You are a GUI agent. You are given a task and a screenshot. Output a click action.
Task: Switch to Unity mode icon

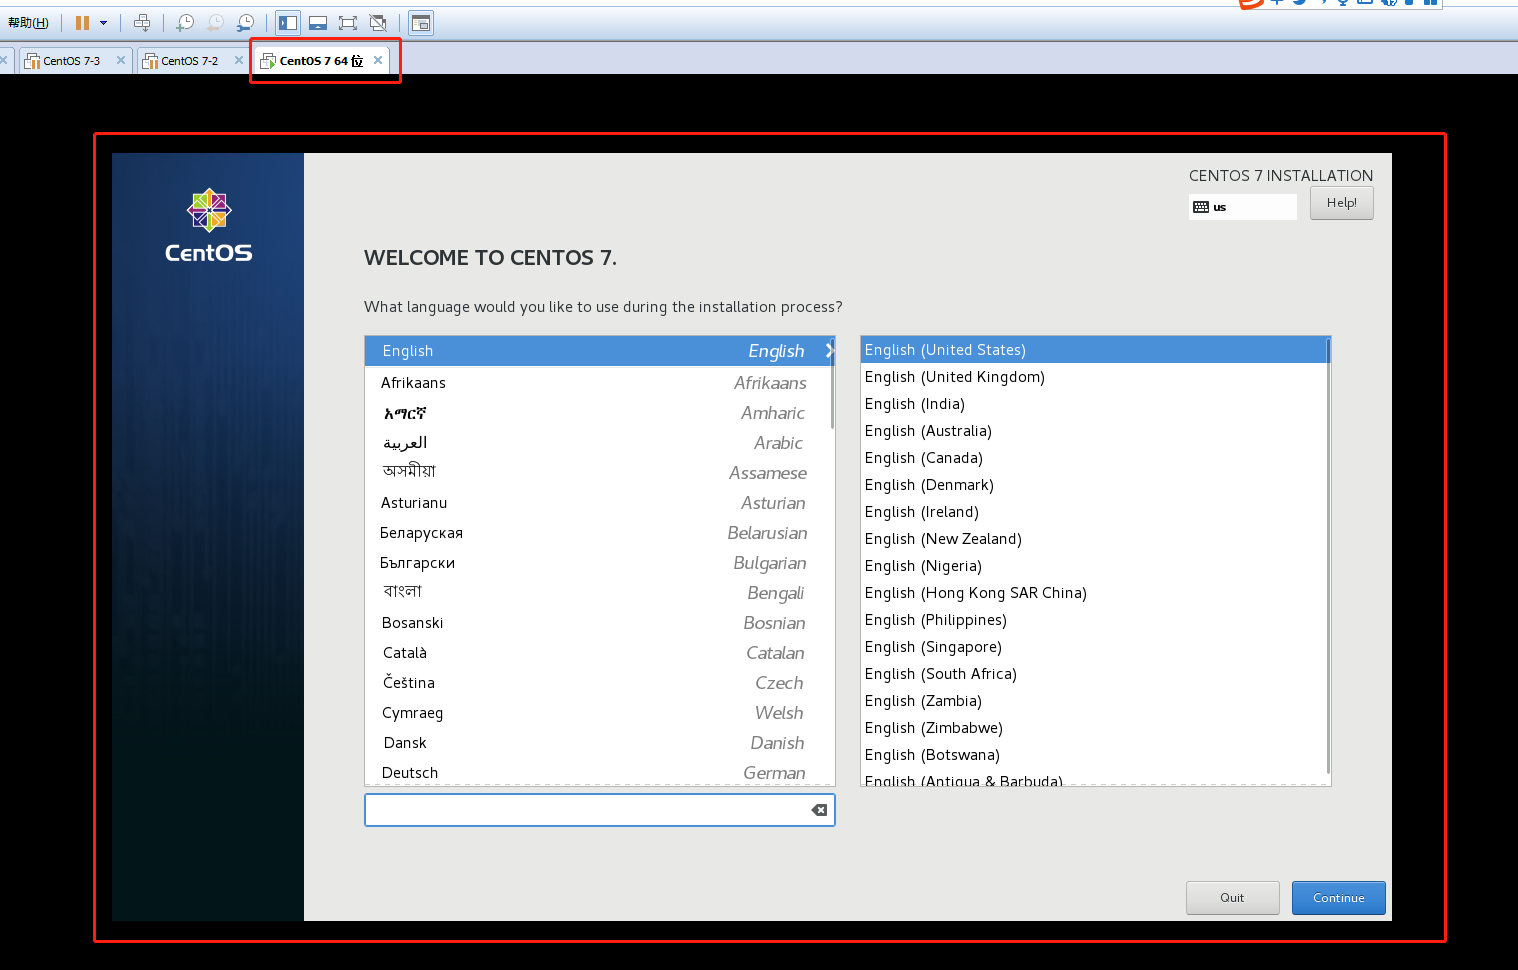coord(378,23)
